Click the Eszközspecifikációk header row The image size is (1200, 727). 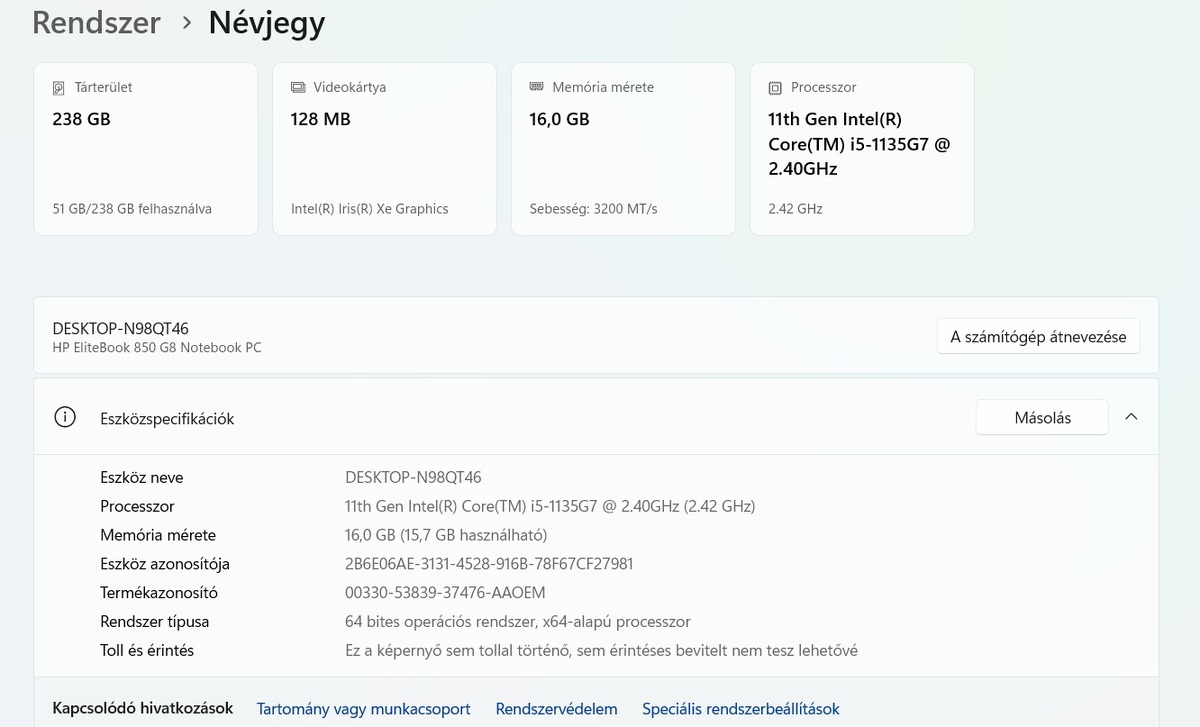[x=500, y=418]
